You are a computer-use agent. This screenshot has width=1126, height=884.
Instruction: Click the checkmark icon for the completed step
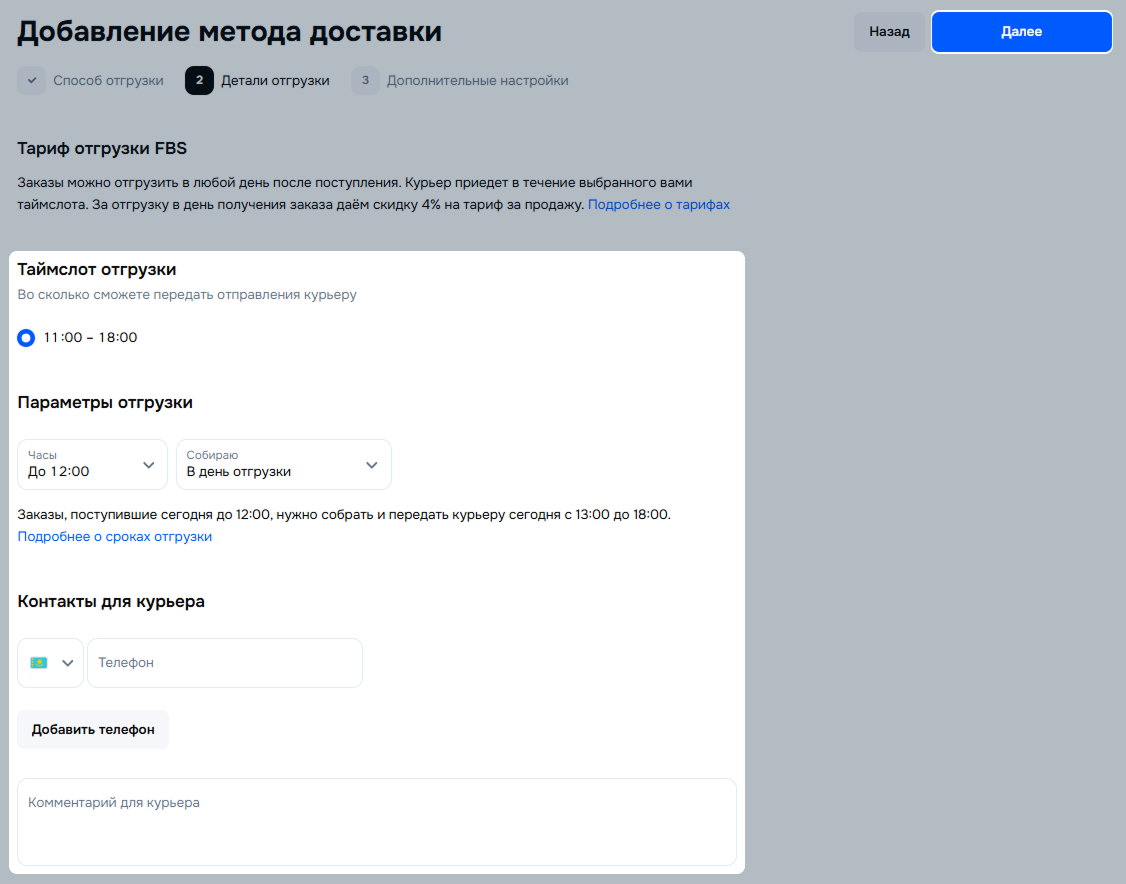[32, 81]
